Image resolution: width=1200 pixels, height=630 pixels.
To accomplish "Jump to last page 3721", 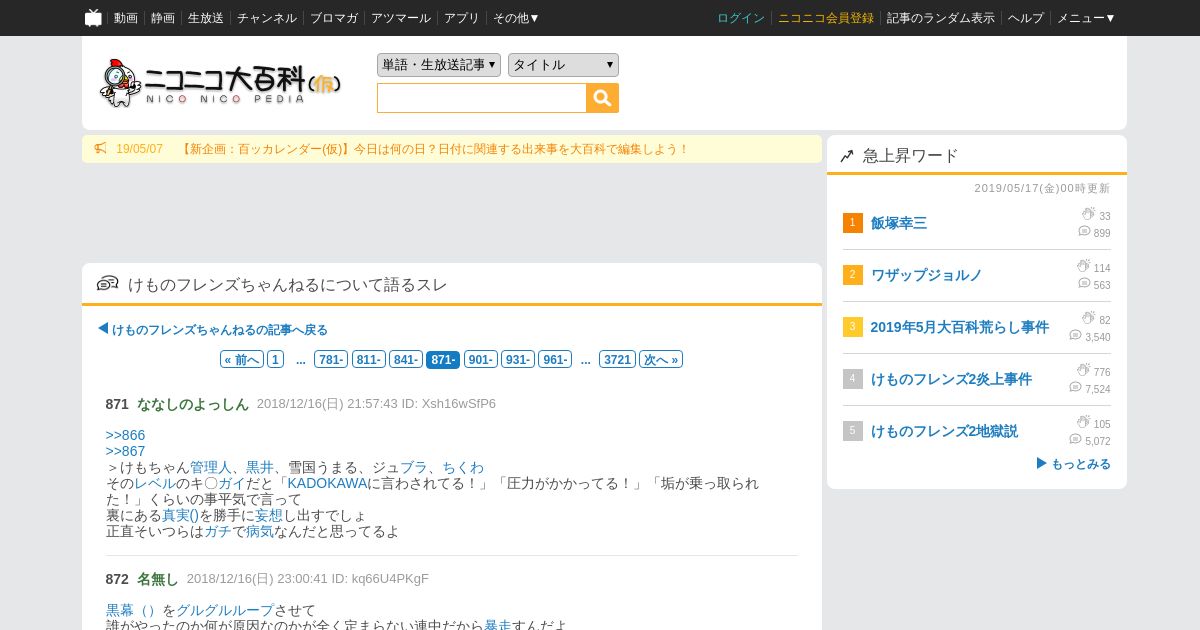I will tap(618, 360).
